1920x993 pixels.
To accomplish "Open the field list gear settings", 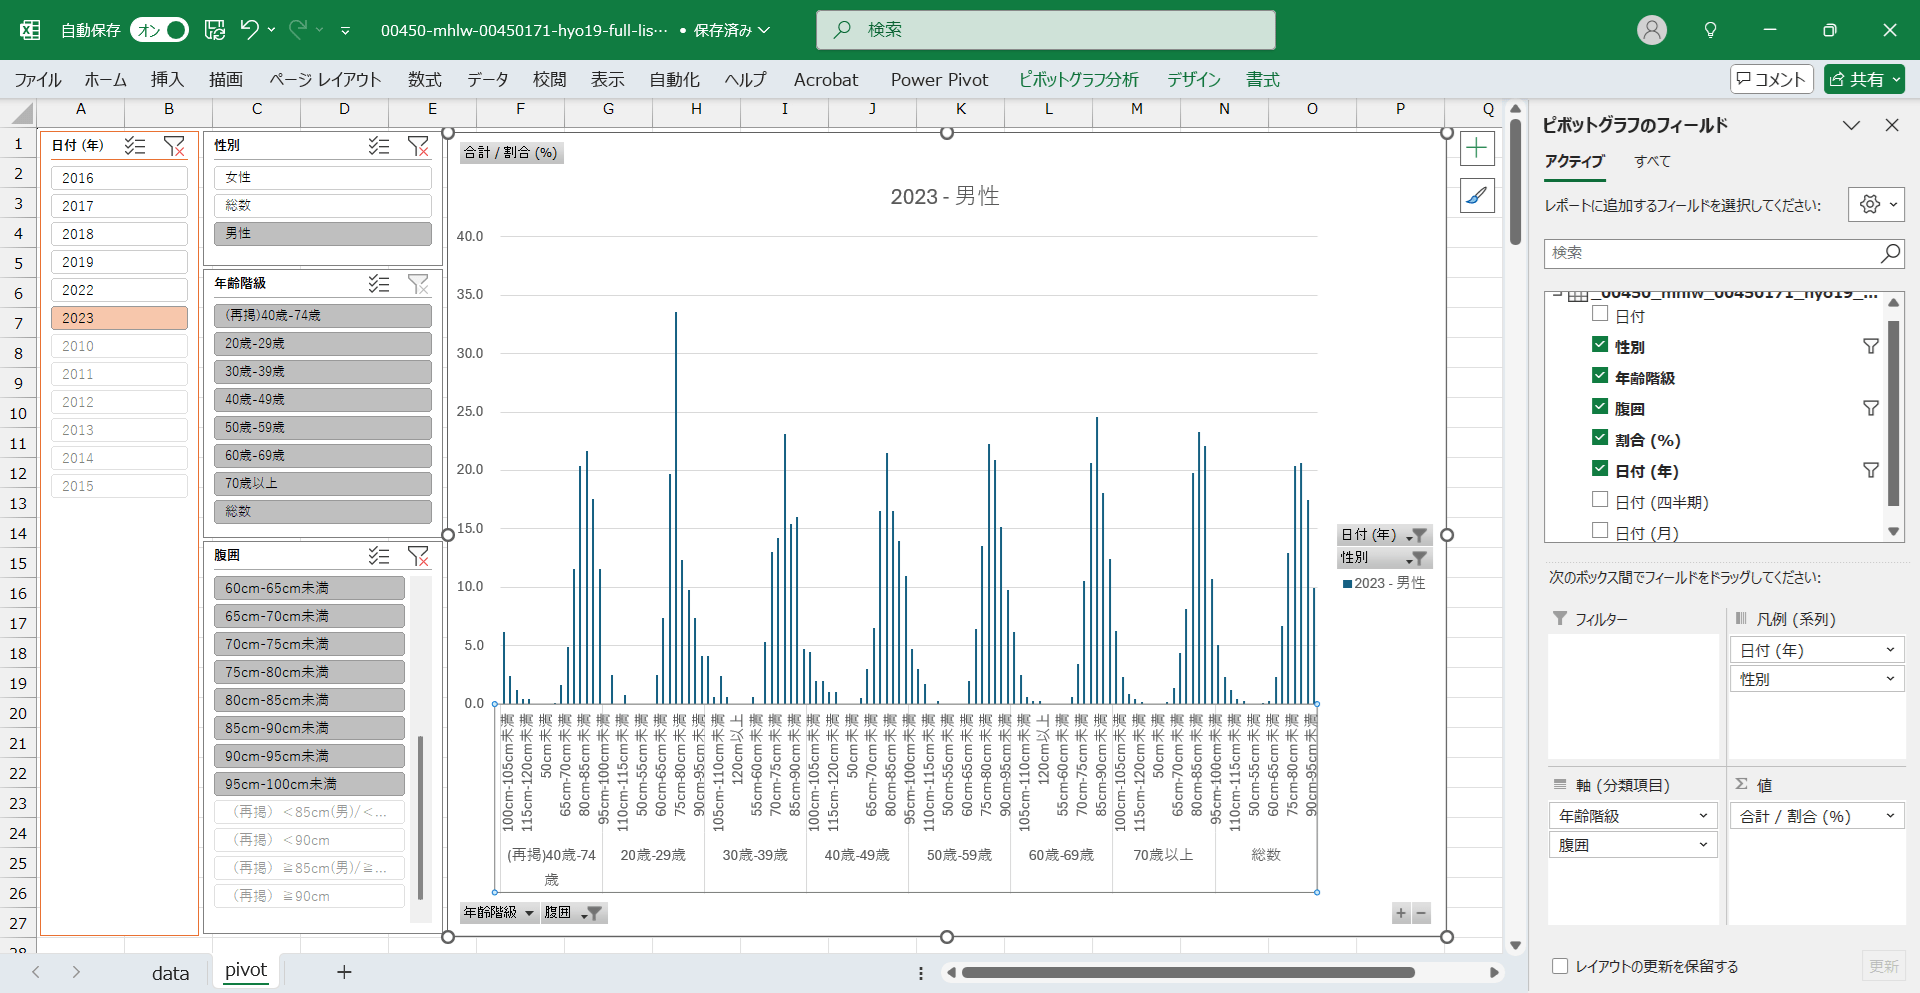I will pyautogui.click(x=1870, y=205).
